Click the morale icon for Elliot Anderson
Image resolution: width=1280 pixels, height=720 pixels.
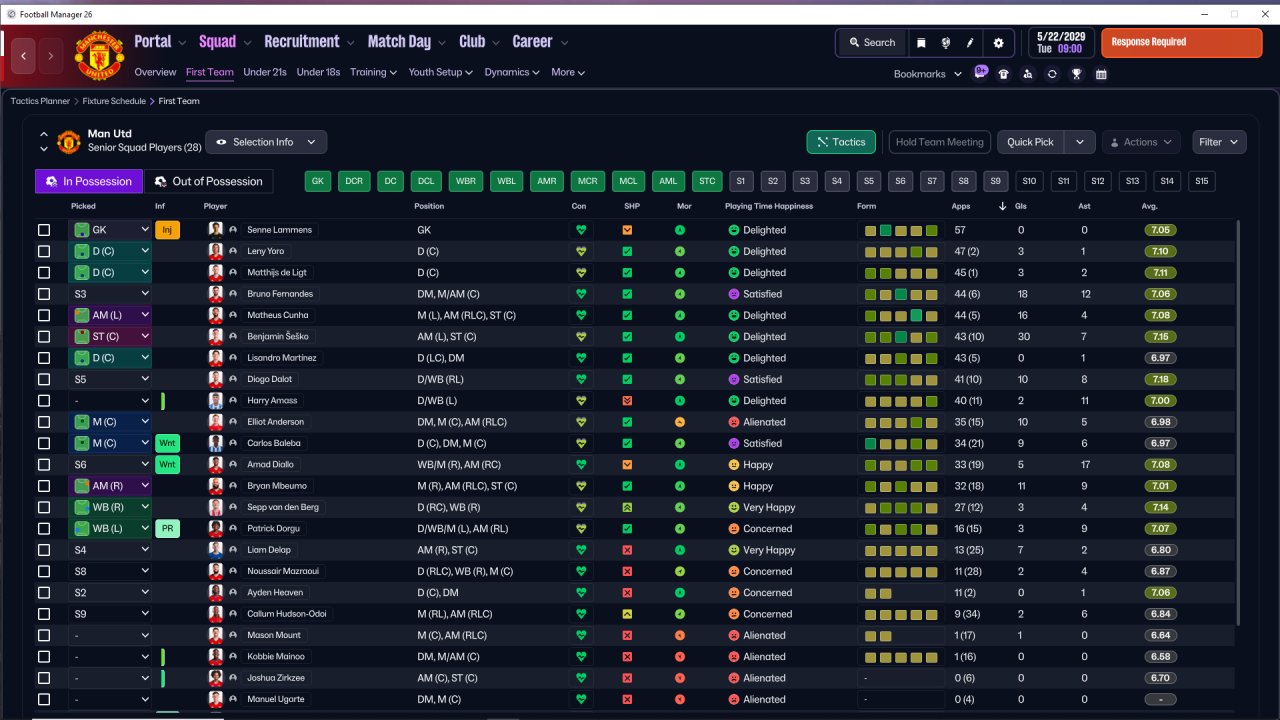[x=680, y=422]
